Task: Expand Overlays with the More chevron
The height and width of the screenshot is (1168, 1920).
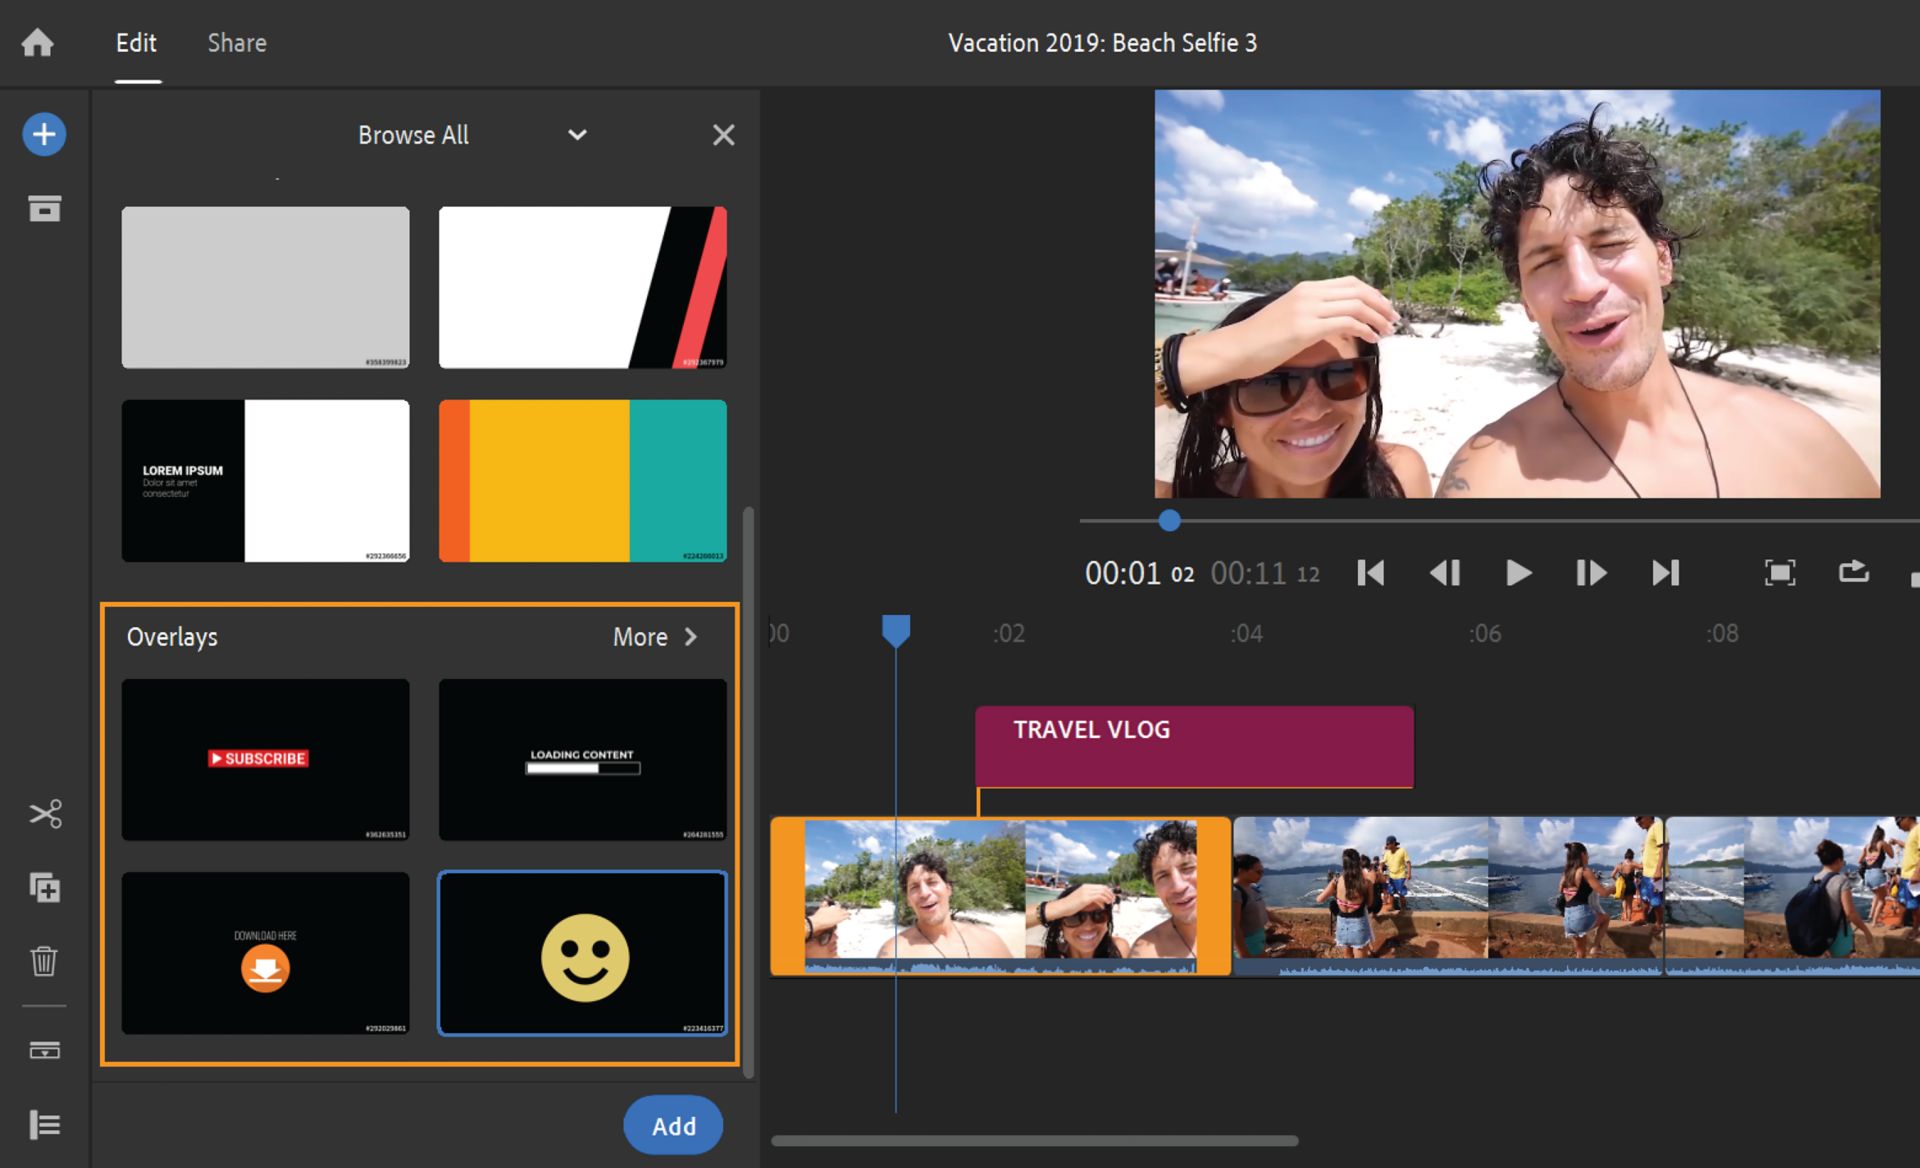Action: point(690,637)
